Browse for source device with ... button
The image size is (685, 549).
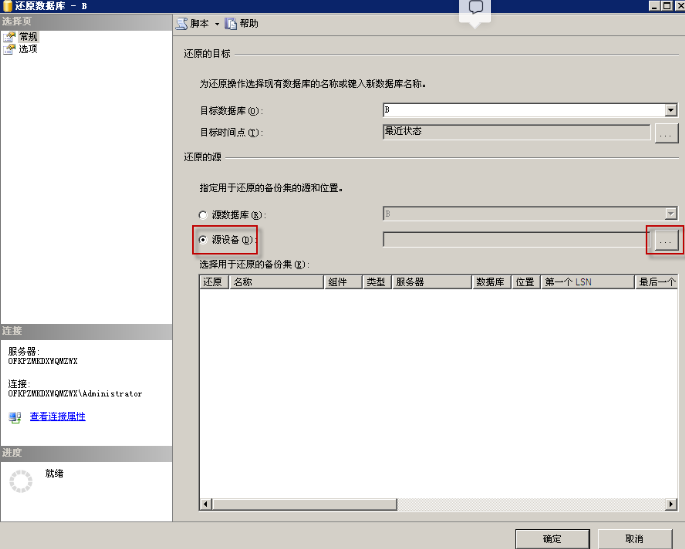[x=665, y=240]
